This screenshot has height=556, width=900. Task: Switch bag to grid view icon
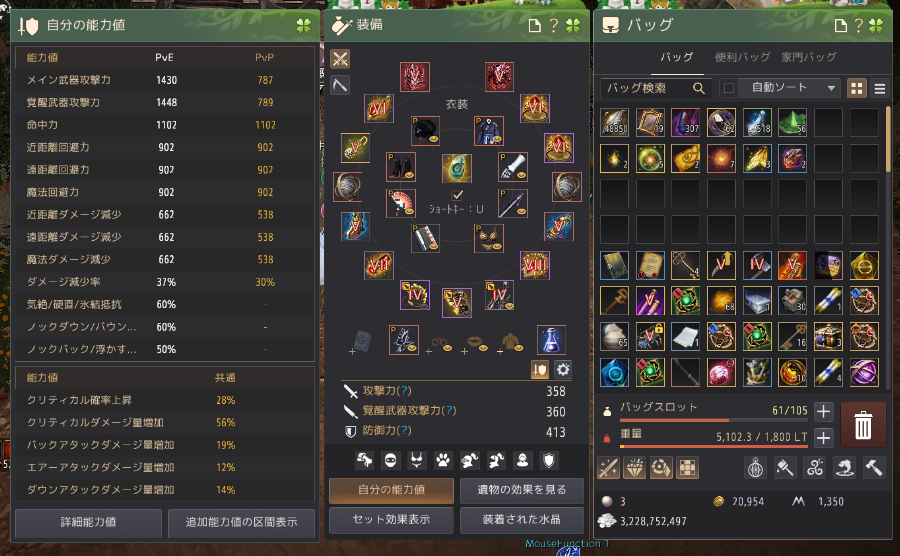pyautogui.click(x=857, y=88)
